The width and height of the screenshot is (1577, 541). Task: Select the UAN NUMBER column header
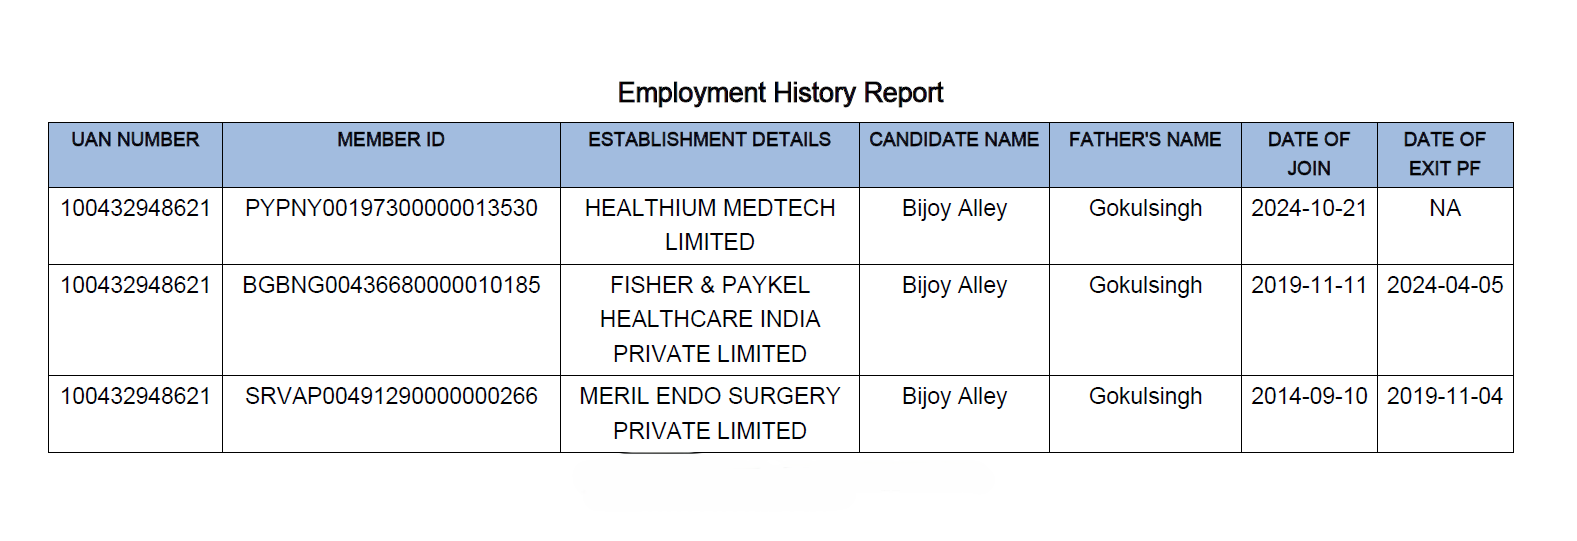[135, 140]
